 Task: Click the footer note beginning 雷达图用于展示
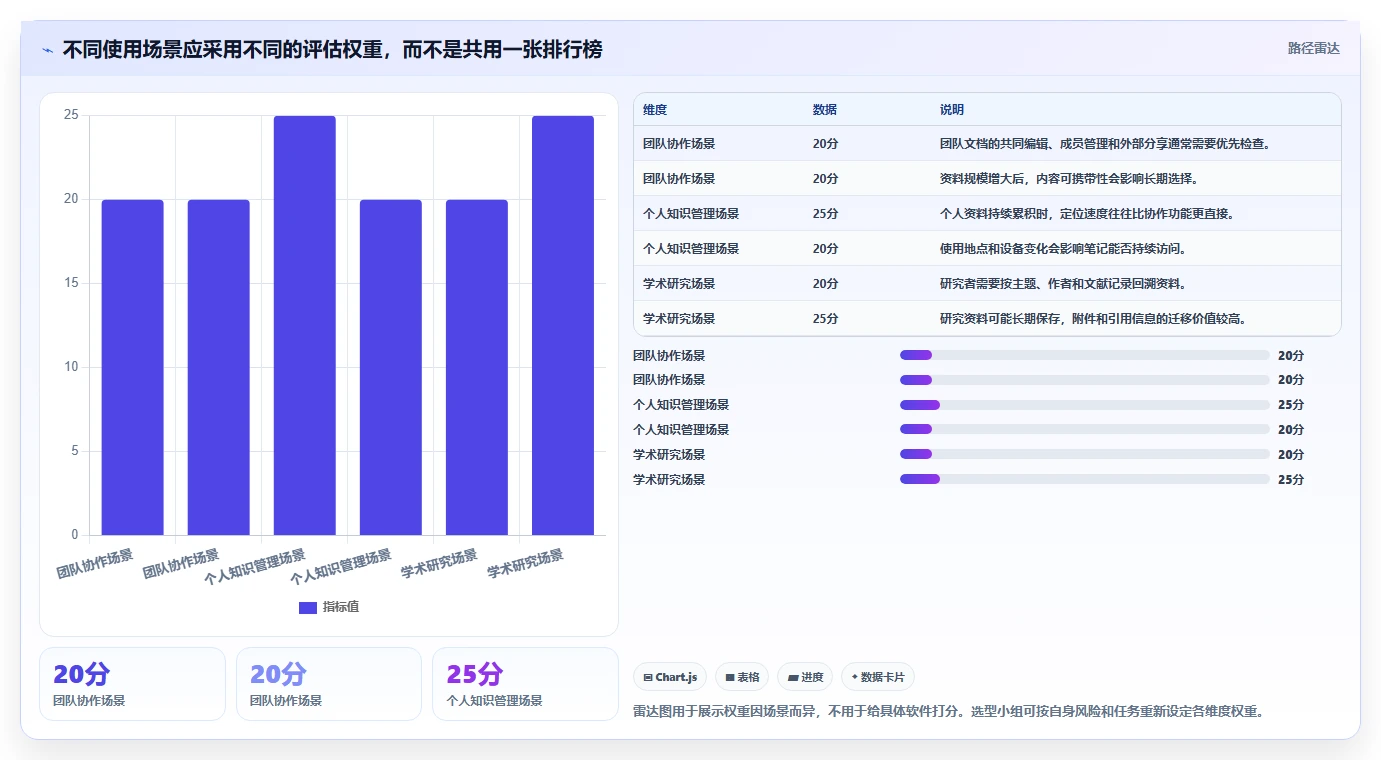pos(949,712)
